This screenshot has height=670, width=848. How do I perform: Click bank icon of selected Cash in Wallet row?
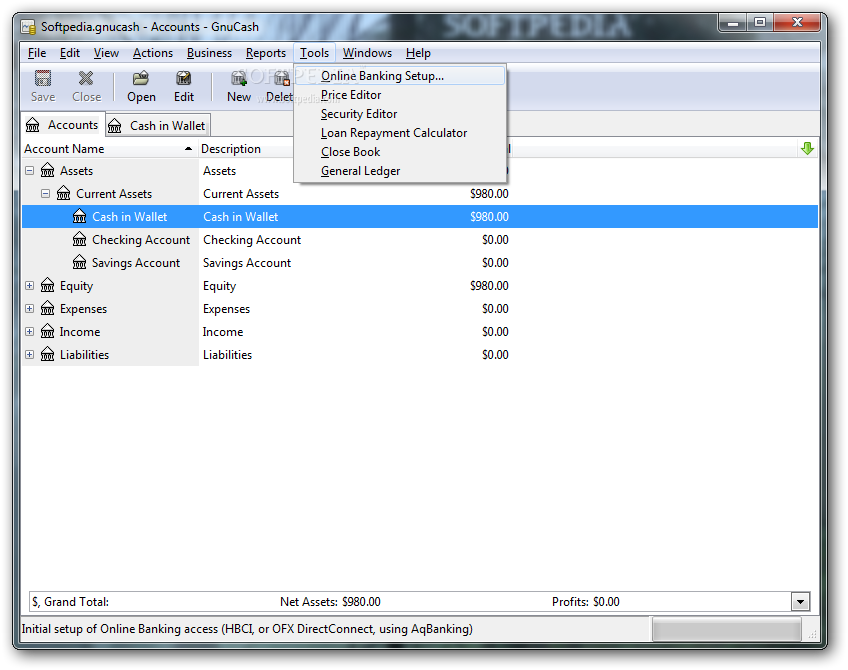(x=80, y=216)
